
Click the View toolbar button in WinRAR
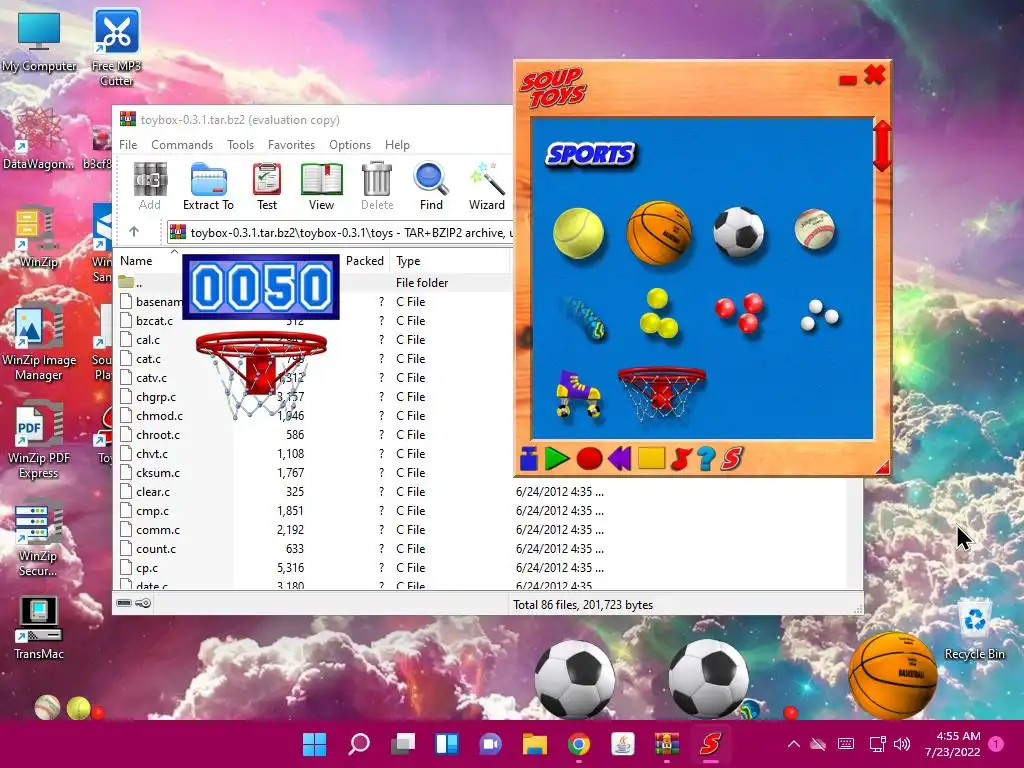[321, 186]
